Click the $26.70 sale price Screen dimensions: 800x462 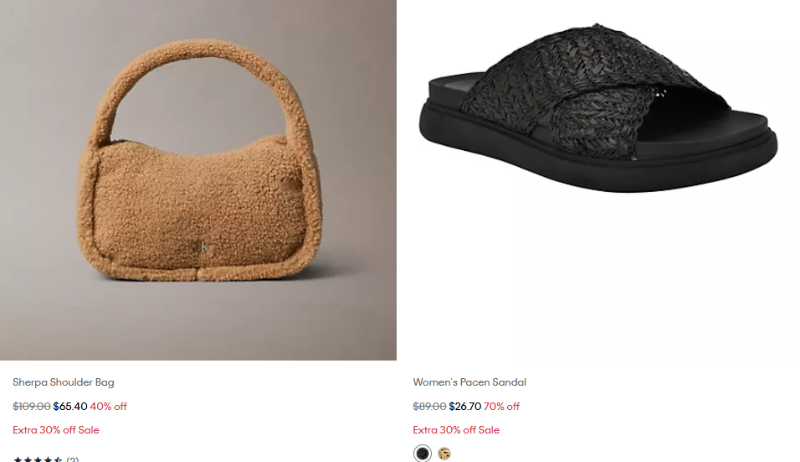click(x=465, y=406)
